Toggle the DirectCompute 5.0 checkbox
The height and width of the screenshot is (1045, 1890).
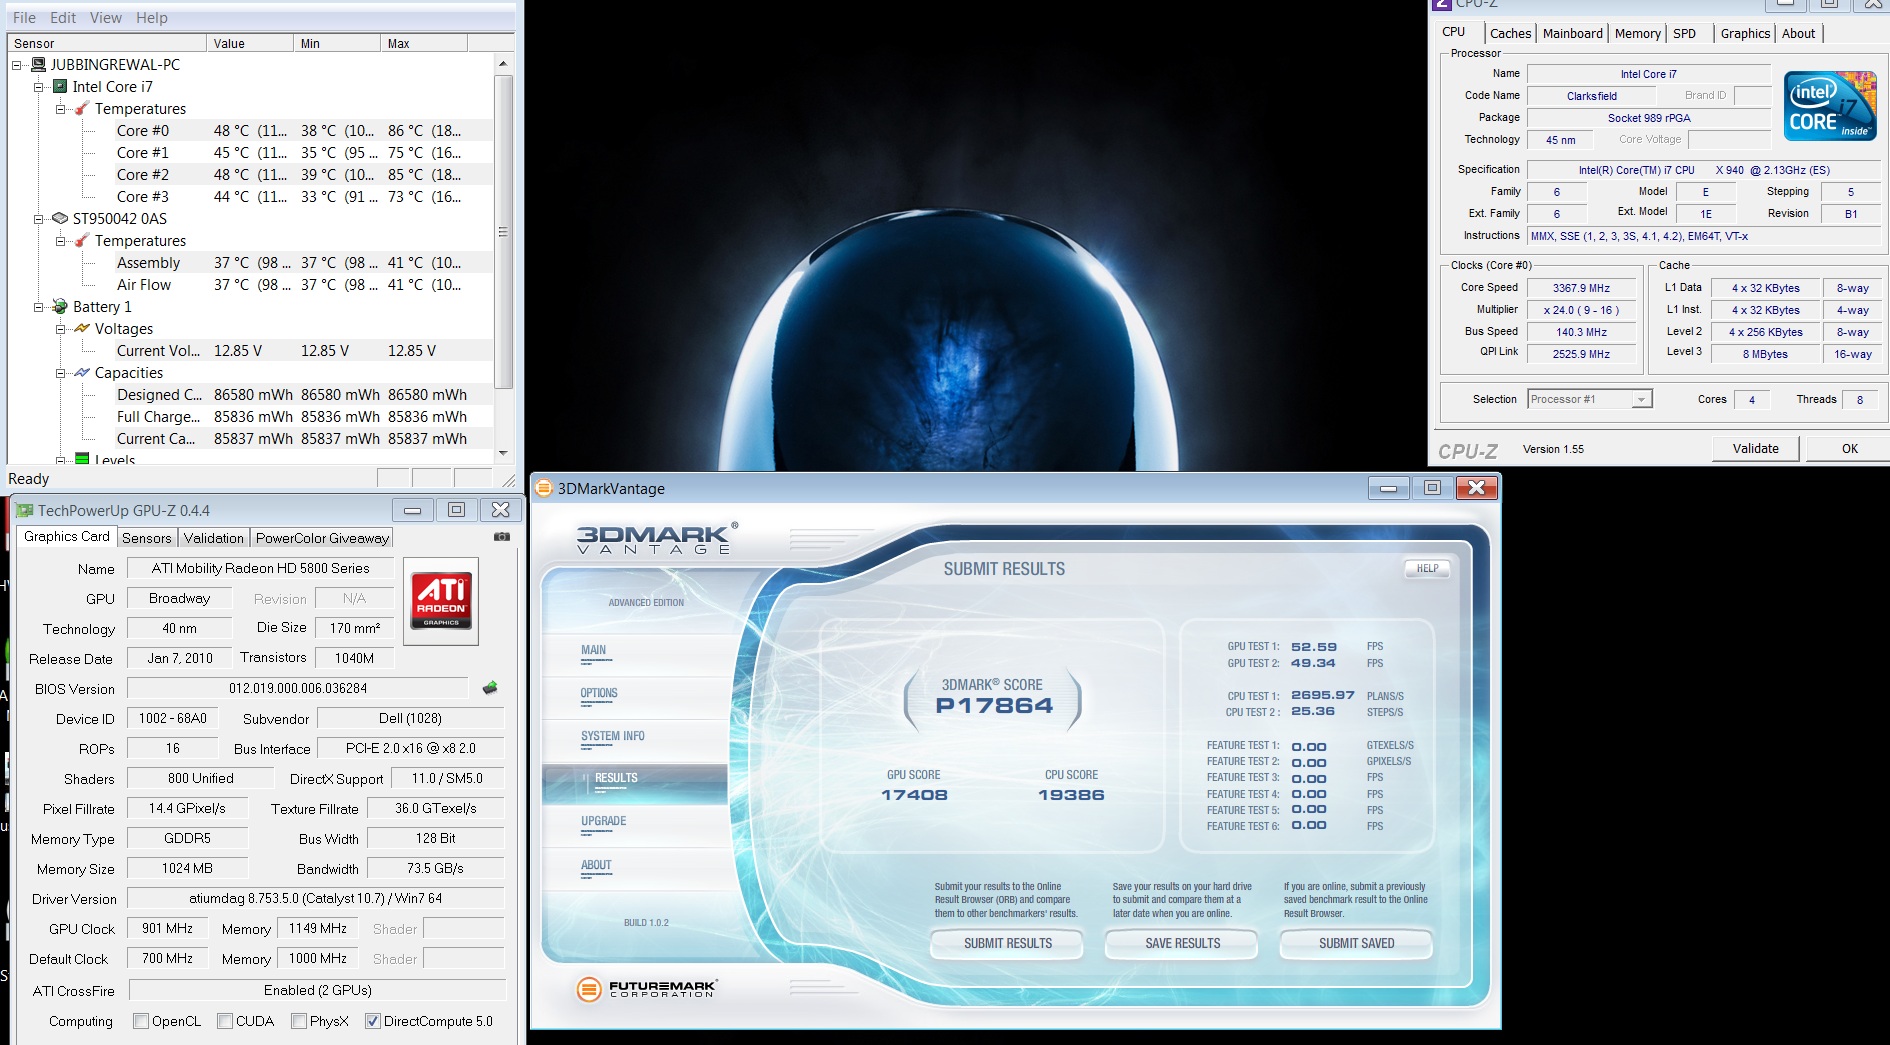click(x=373, y=1021)
